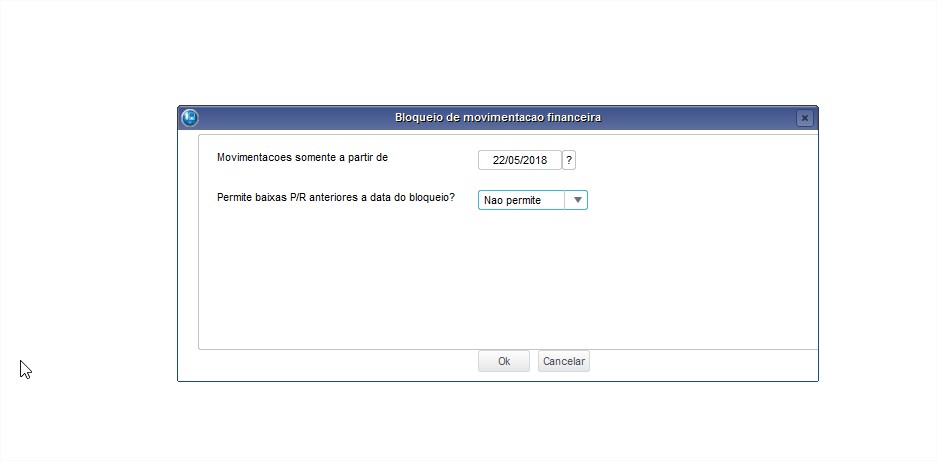This screenshot has height=461, width=937.
Task: Open the question mark lookup beside date
Action: click(569, 160)
